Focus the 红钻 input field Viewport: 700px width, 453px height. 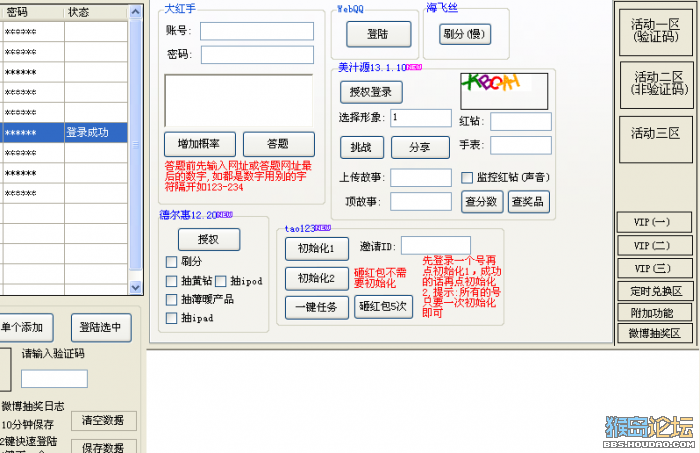pos(521,121)
